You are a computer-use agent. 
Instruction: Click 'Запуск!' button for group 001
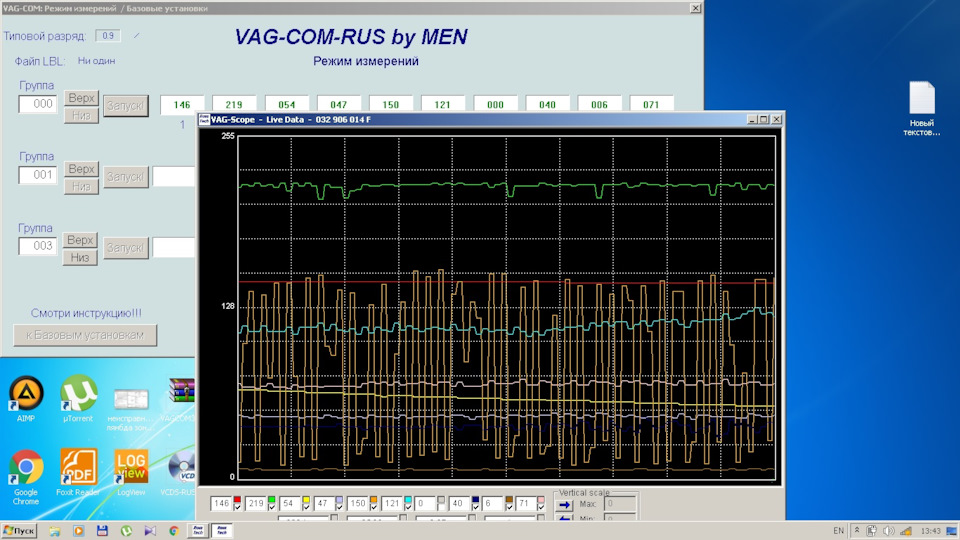(x=126, y=177)
